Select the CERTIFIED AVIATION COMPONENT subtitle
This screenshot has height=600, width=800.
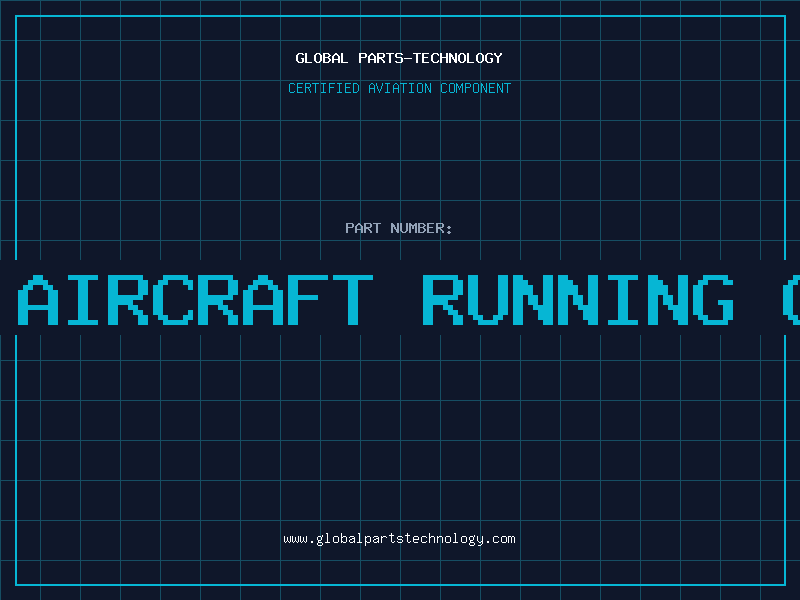[x=399, y=88]
